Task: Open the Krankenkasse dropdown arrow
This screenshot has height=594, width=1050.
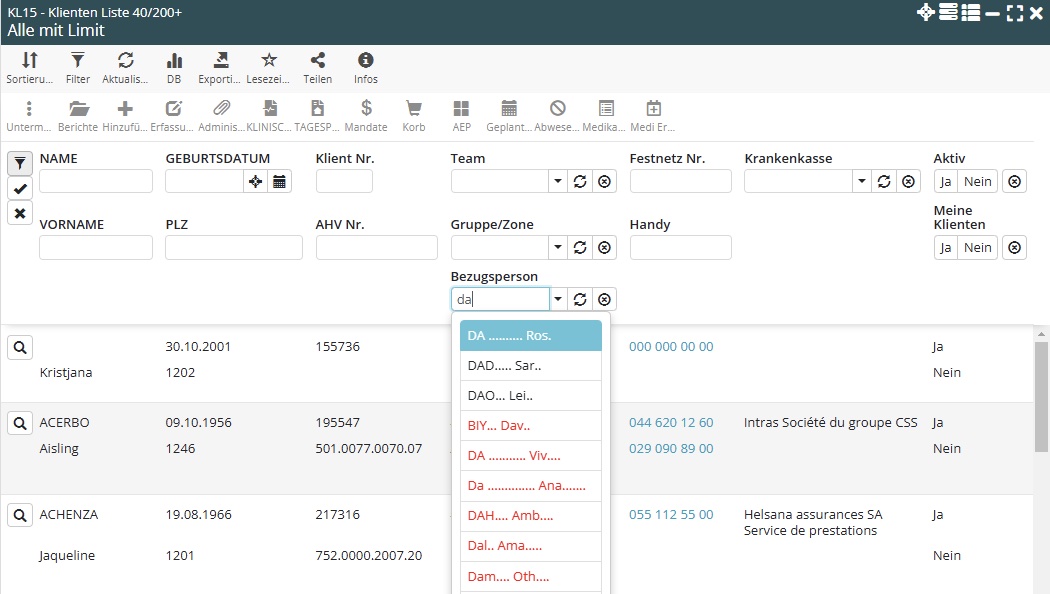Action: point(862,181)
